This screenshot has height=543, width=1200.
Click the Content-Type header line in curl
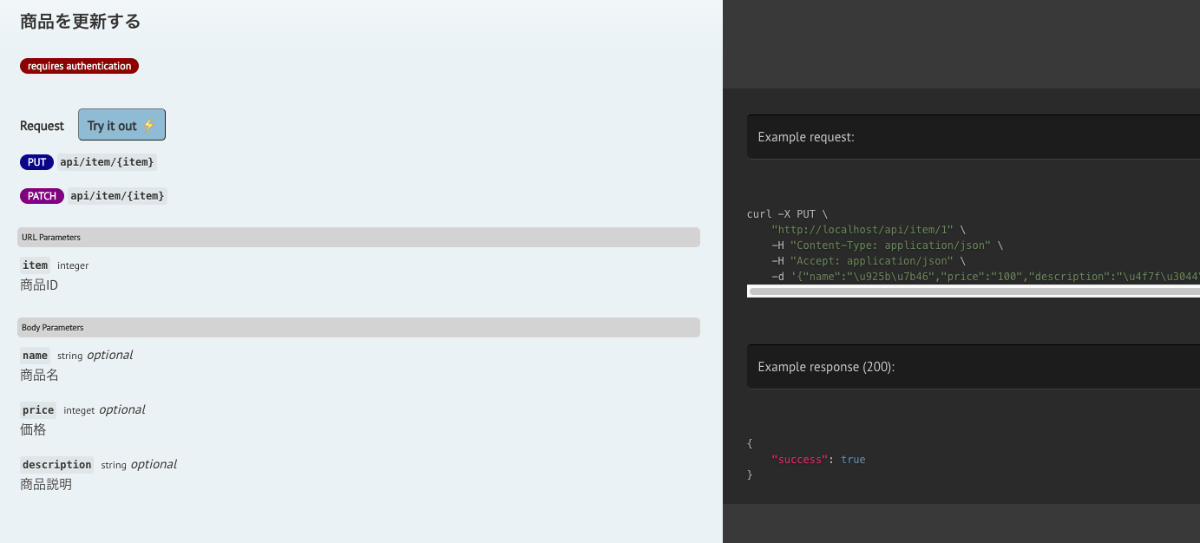click(887, 245)
